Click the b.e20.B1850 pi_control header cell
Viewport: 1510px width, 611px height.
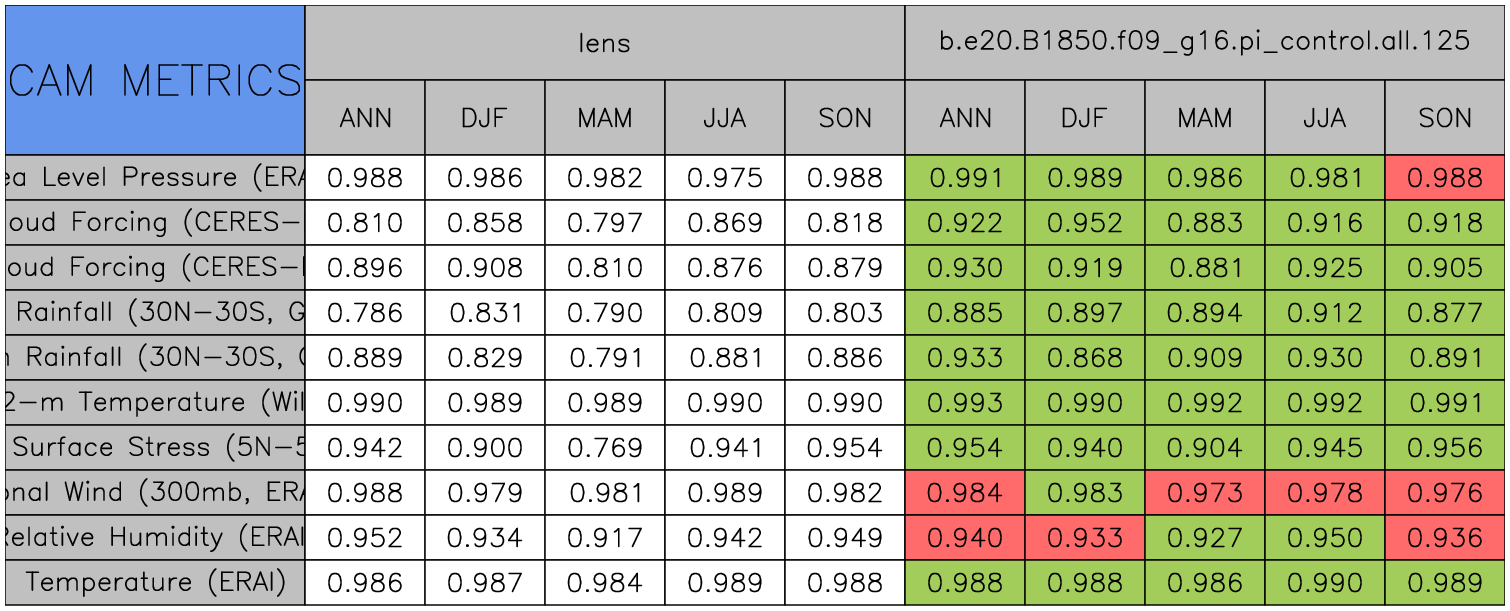(x=1204, y=43)
